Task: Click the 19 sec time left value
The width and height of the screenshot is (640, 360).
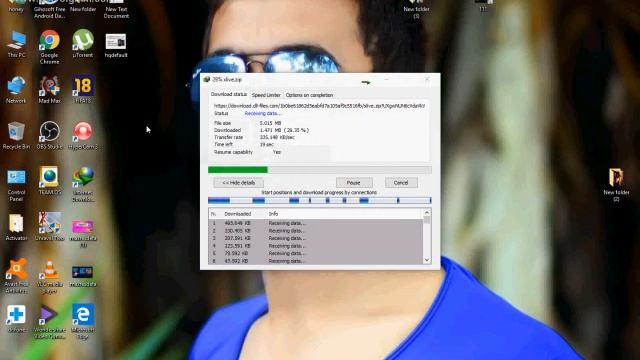Action: click(267, 144)
